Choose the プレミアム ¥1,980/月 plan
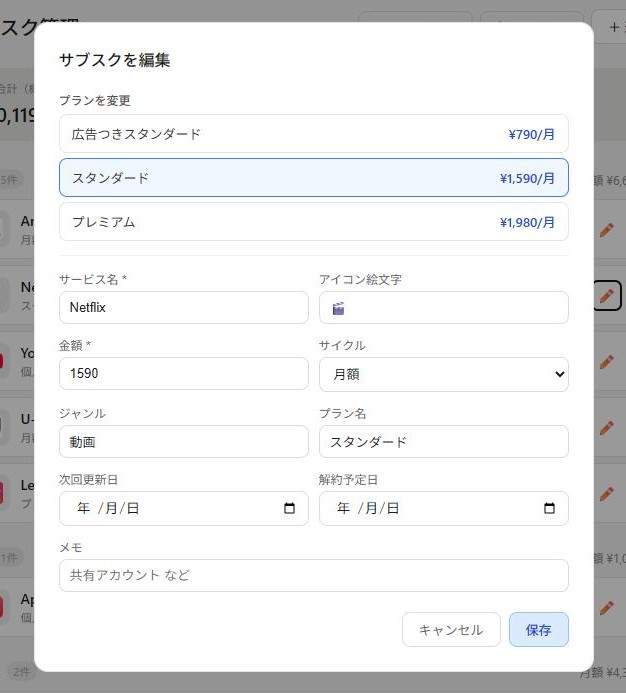The image size is (626, 693). coord(313,222)
